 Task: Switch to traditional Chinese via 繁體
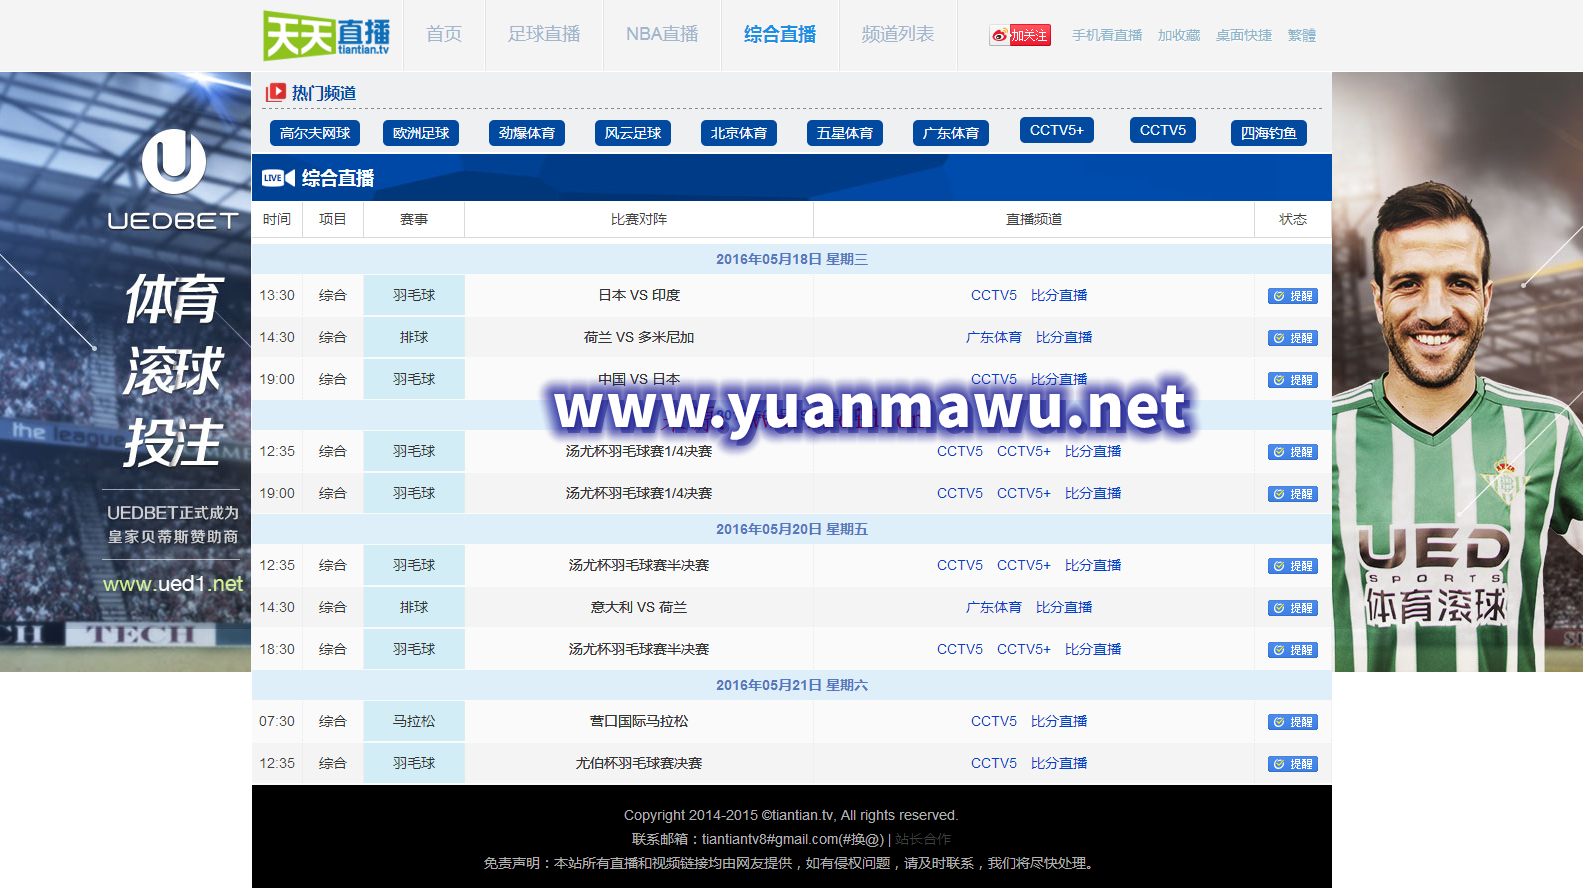click(x=1302, y=35)
